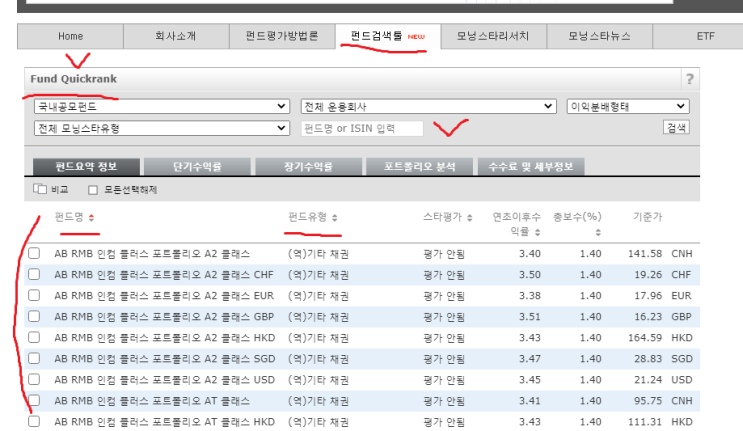Click the 검색 search button
This screenshot has width=743, height=431.
(x=676, y=127)
